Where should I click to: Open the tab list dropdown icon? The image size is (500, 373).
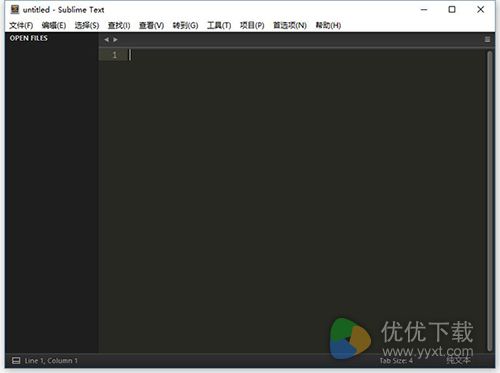[x=487, y=40]
